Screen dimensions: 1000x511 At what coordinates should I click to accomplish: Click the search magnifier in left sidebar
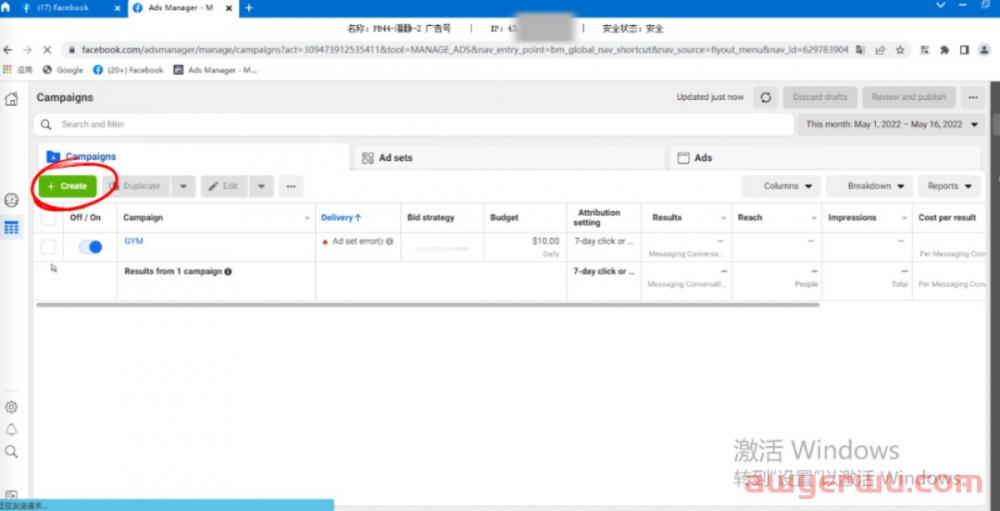[x=11, y=452]
